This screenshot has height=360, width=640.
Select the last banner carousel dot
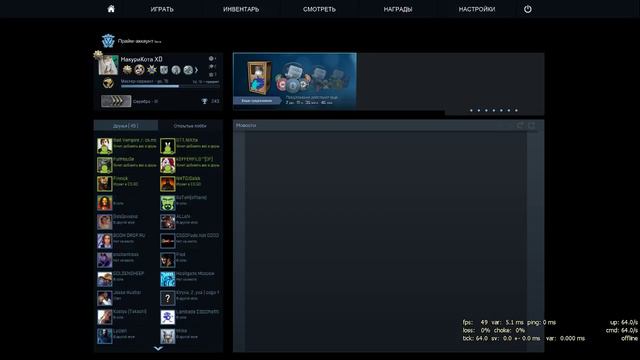tap(516, 111)
